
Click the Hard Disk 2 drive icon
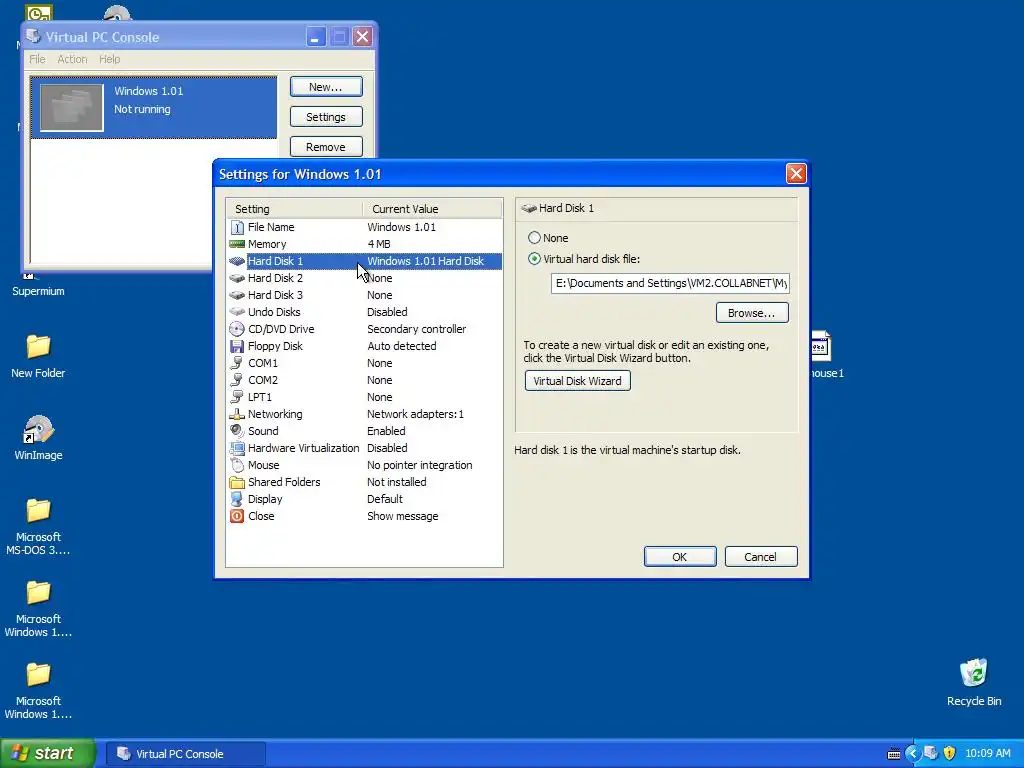tap(237, 278)
